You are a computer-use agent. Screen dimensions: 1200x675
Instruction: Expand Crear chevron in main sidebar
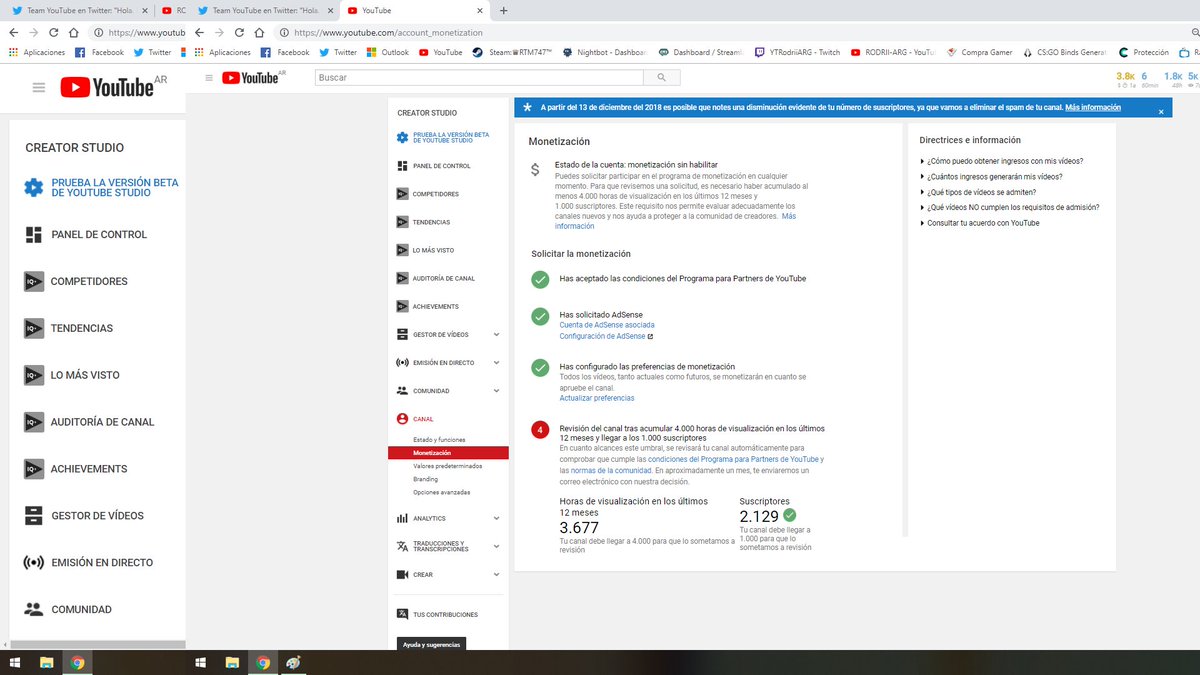[497, 574]
